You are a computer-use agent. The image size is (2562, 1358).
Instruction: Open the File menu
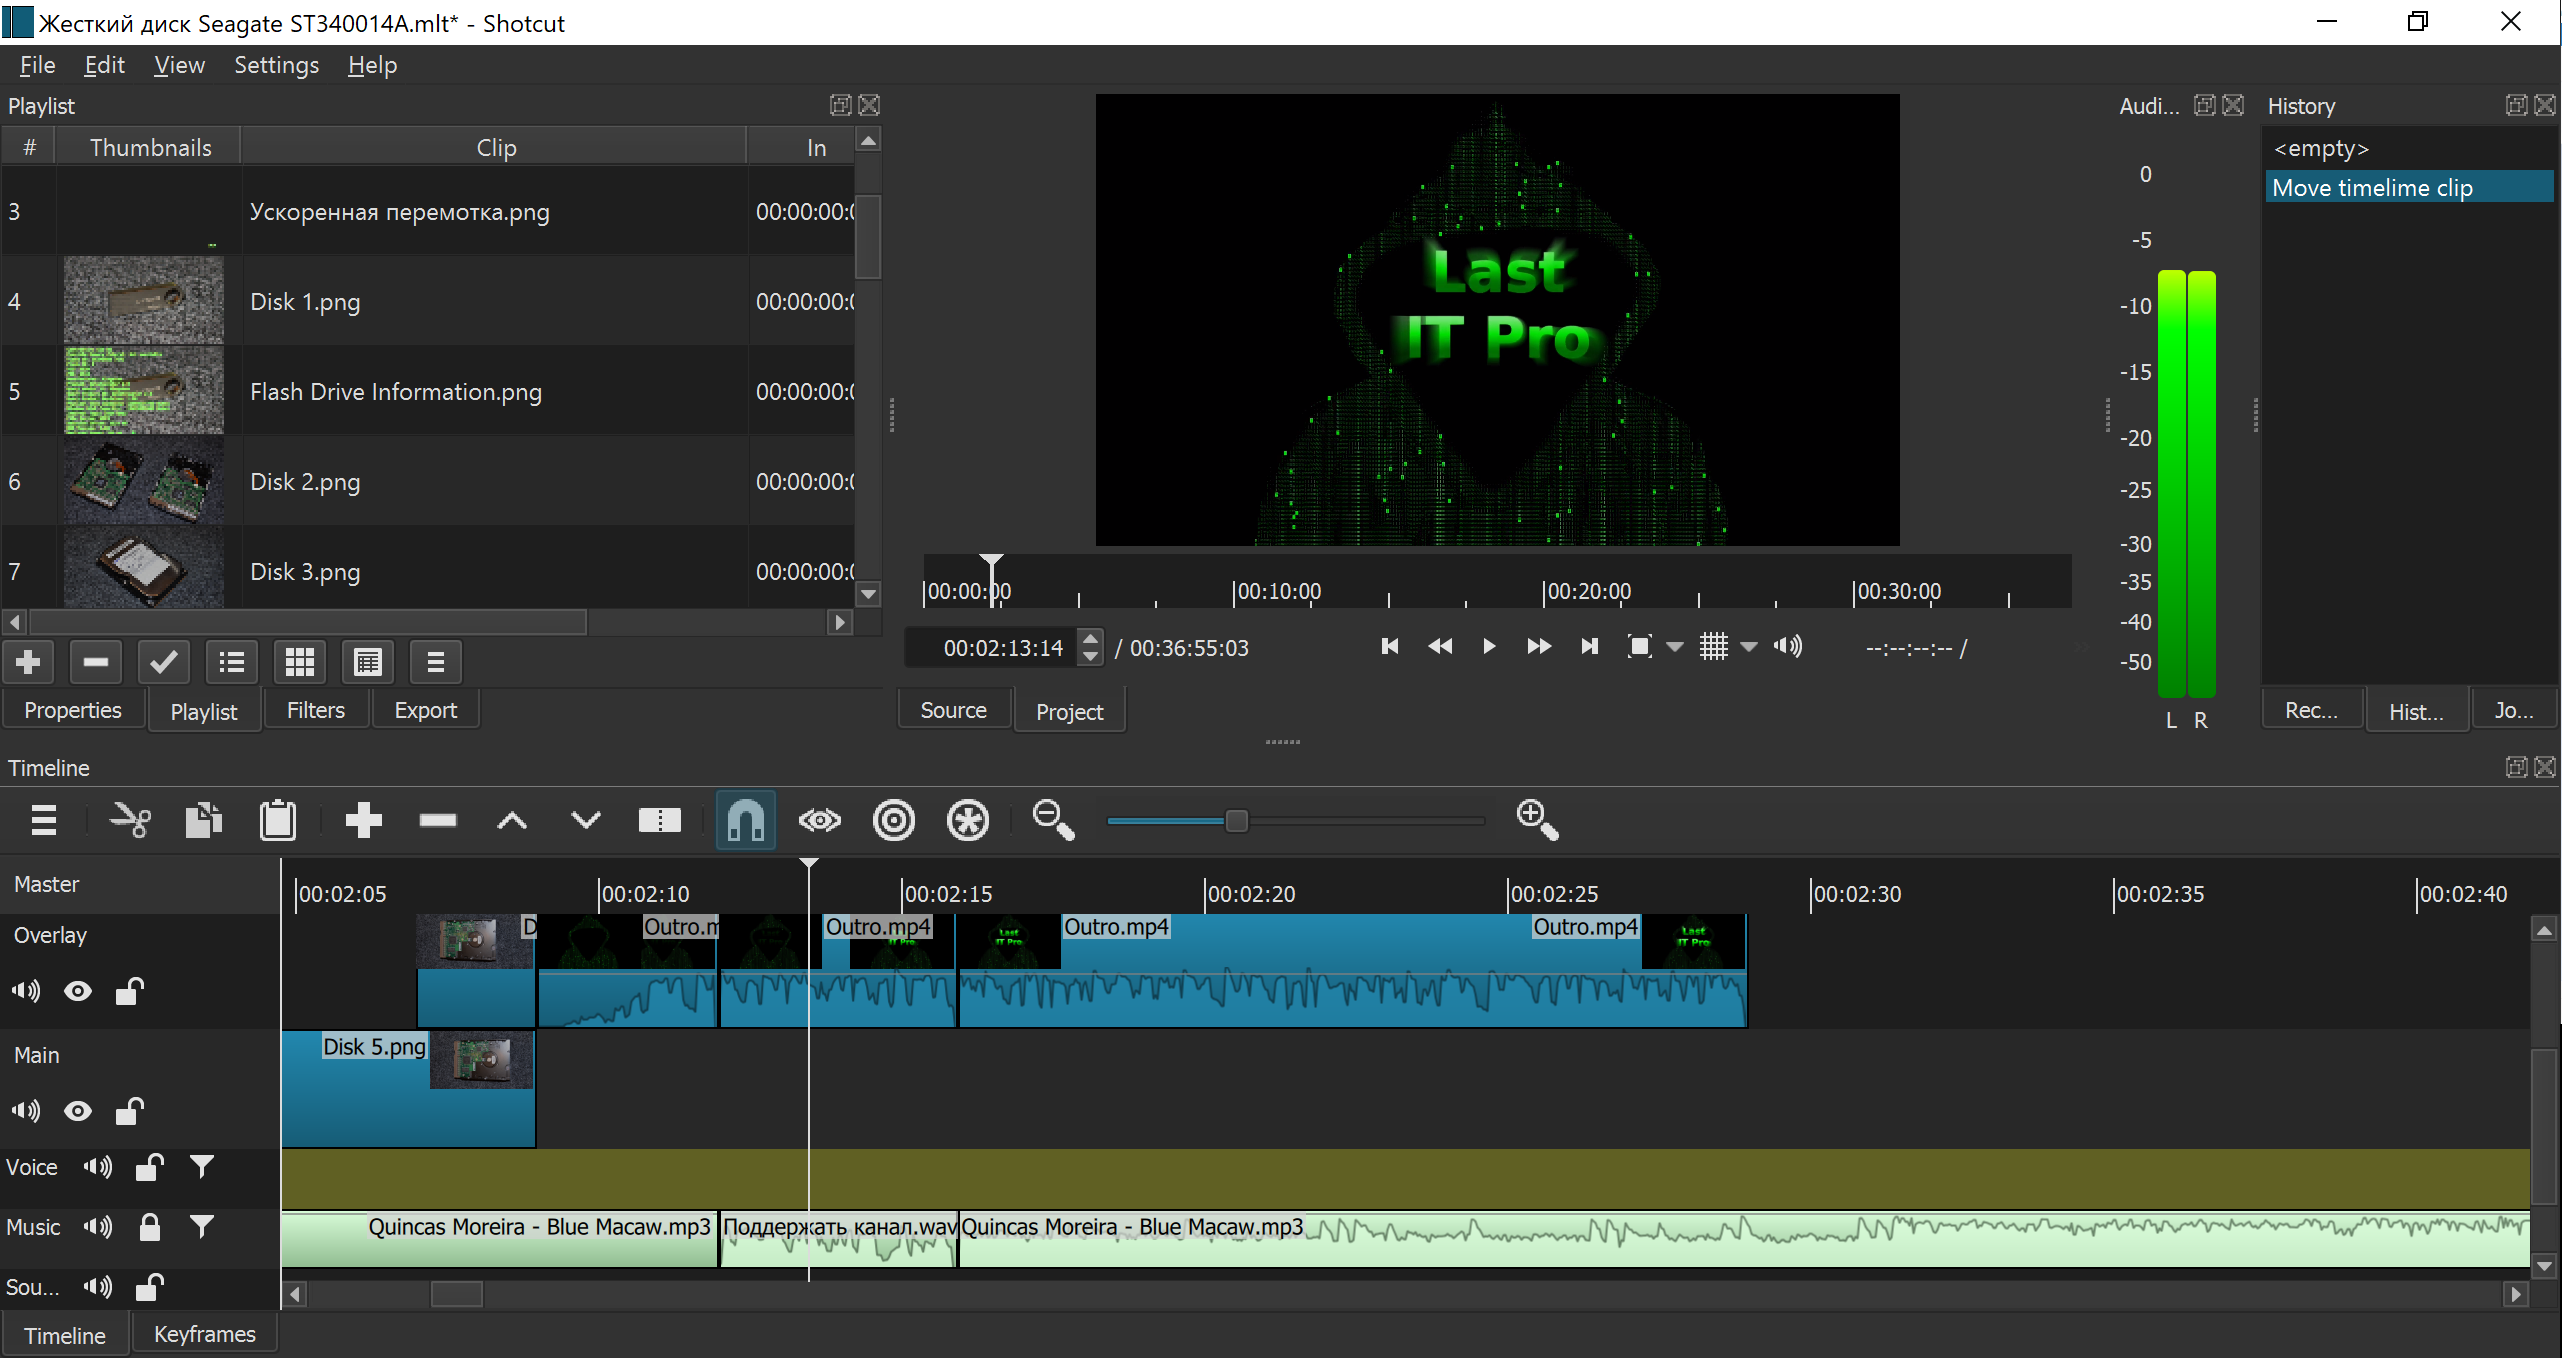(x=37, y=65)
